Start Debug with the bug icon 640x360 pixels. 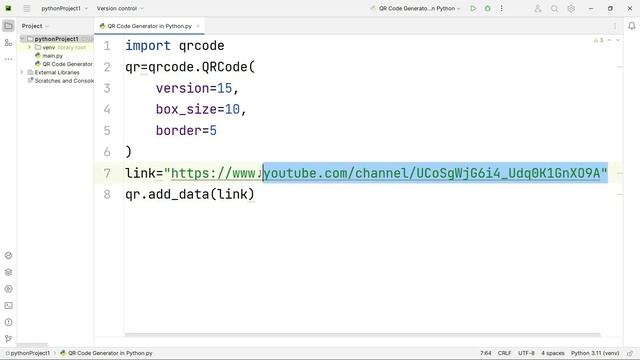tap(487, 8)
